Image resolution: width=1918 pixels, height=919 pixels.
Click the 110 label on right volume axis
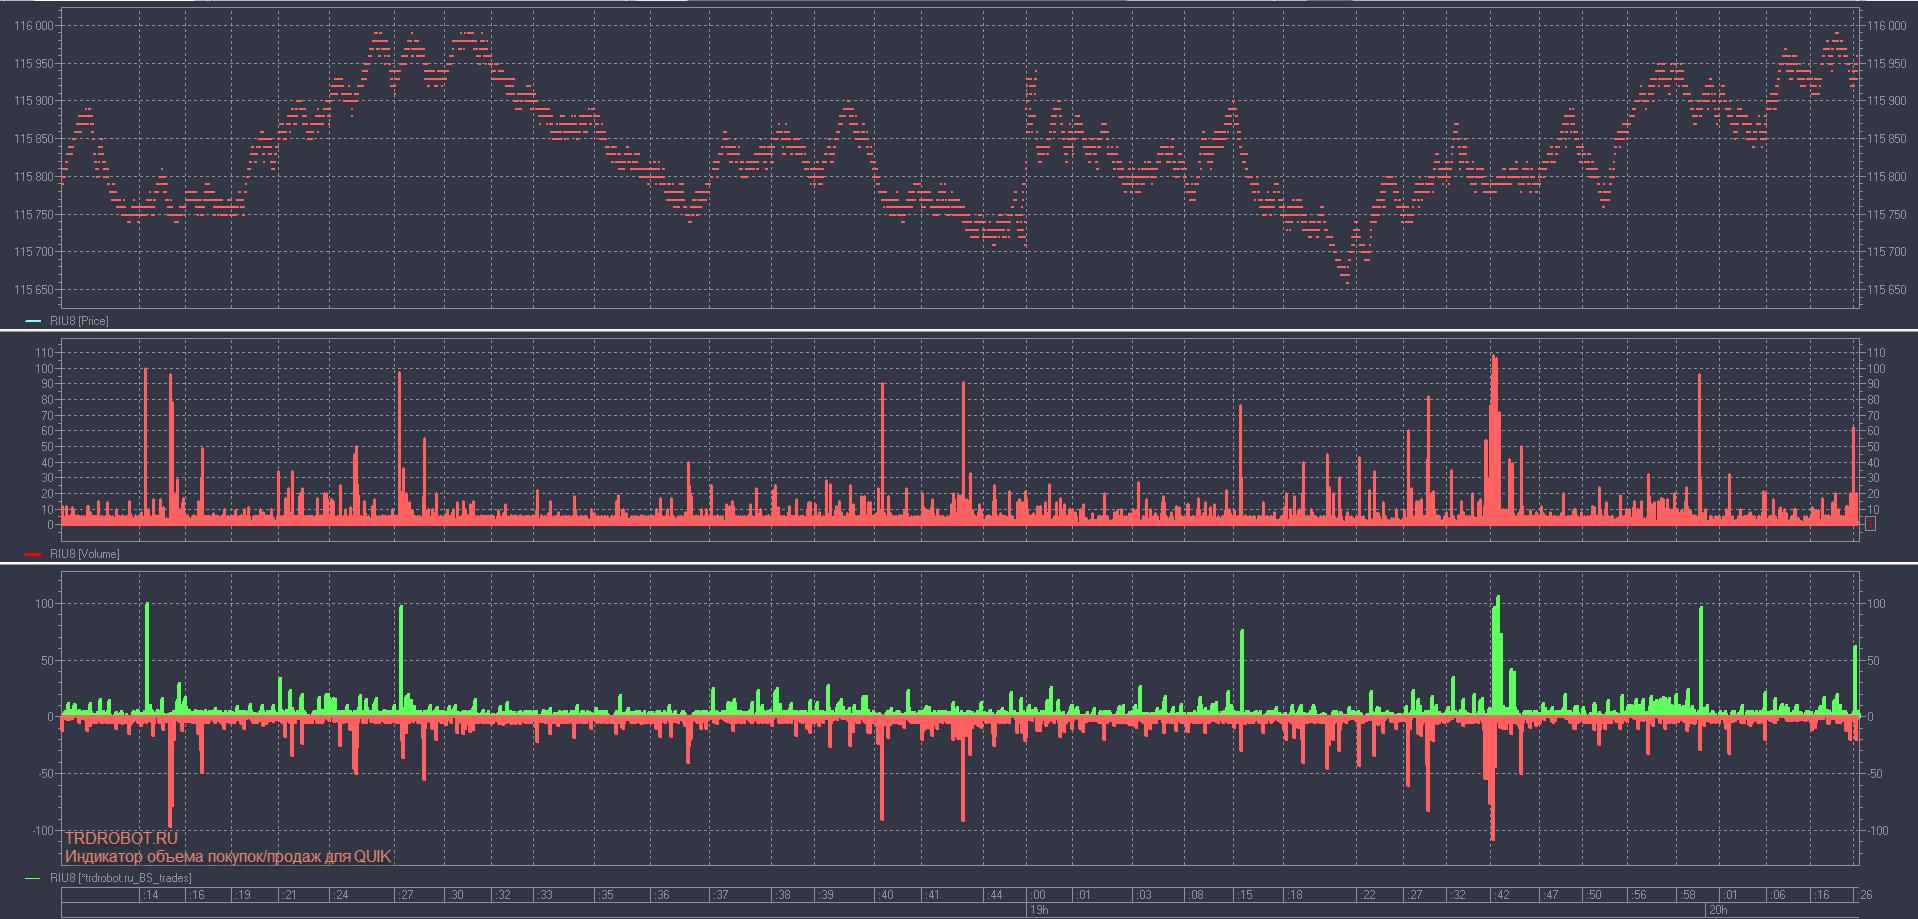1876,353
